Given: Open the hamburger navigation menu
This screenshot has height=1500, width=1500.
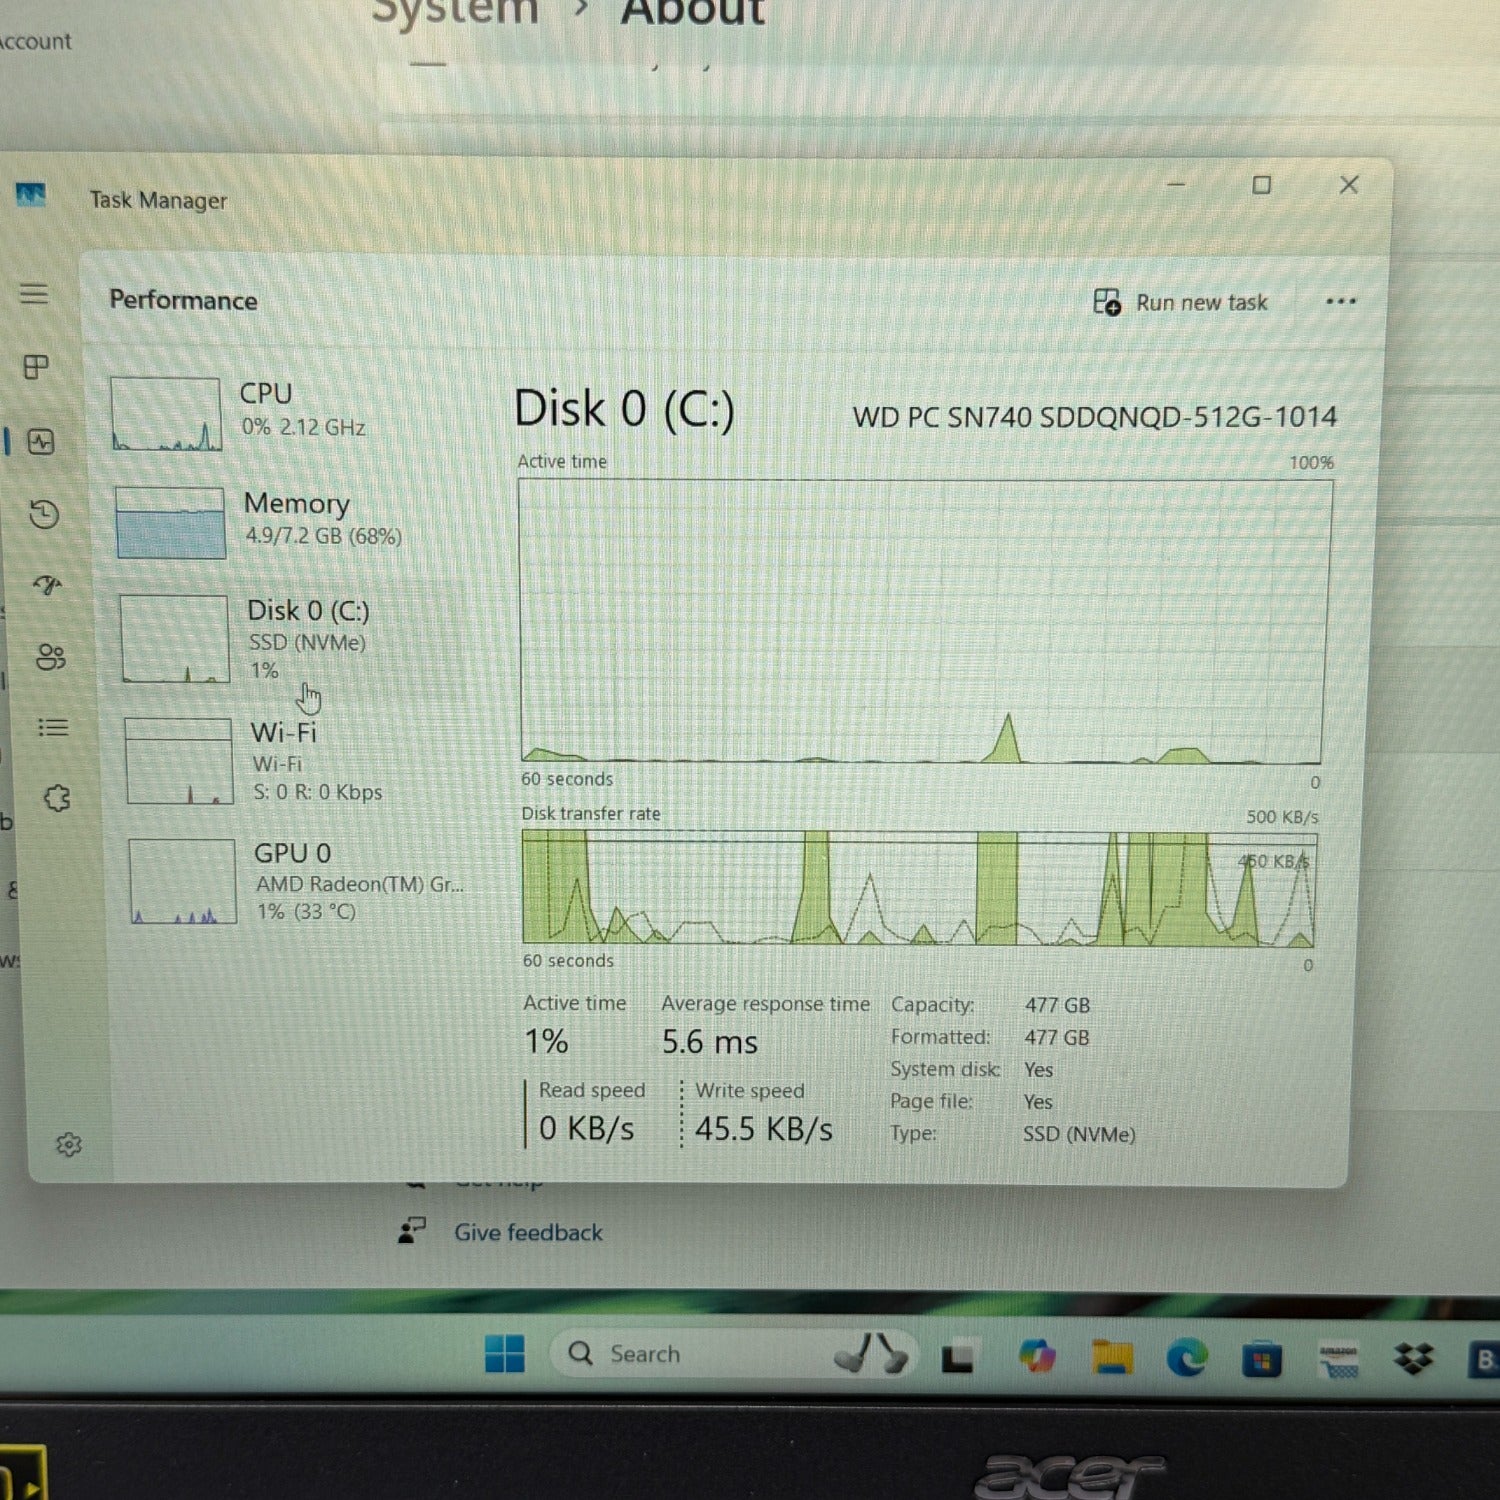Looking at the screenshot, I should pyautogui.click(x=34, y=294).
